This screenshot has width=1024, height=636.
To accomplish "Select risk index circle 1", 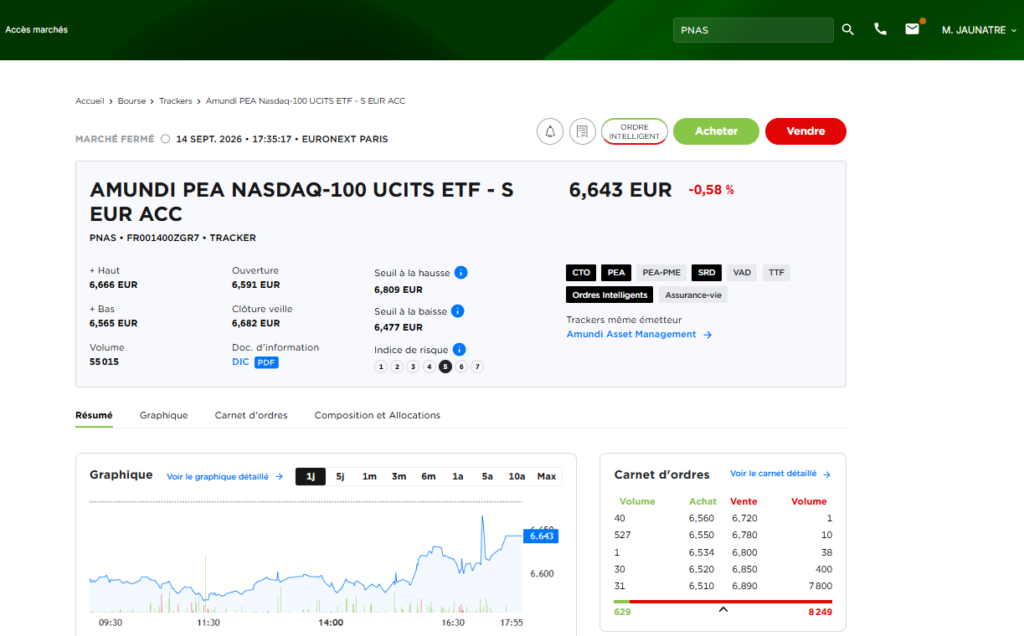I will [381, 366].
